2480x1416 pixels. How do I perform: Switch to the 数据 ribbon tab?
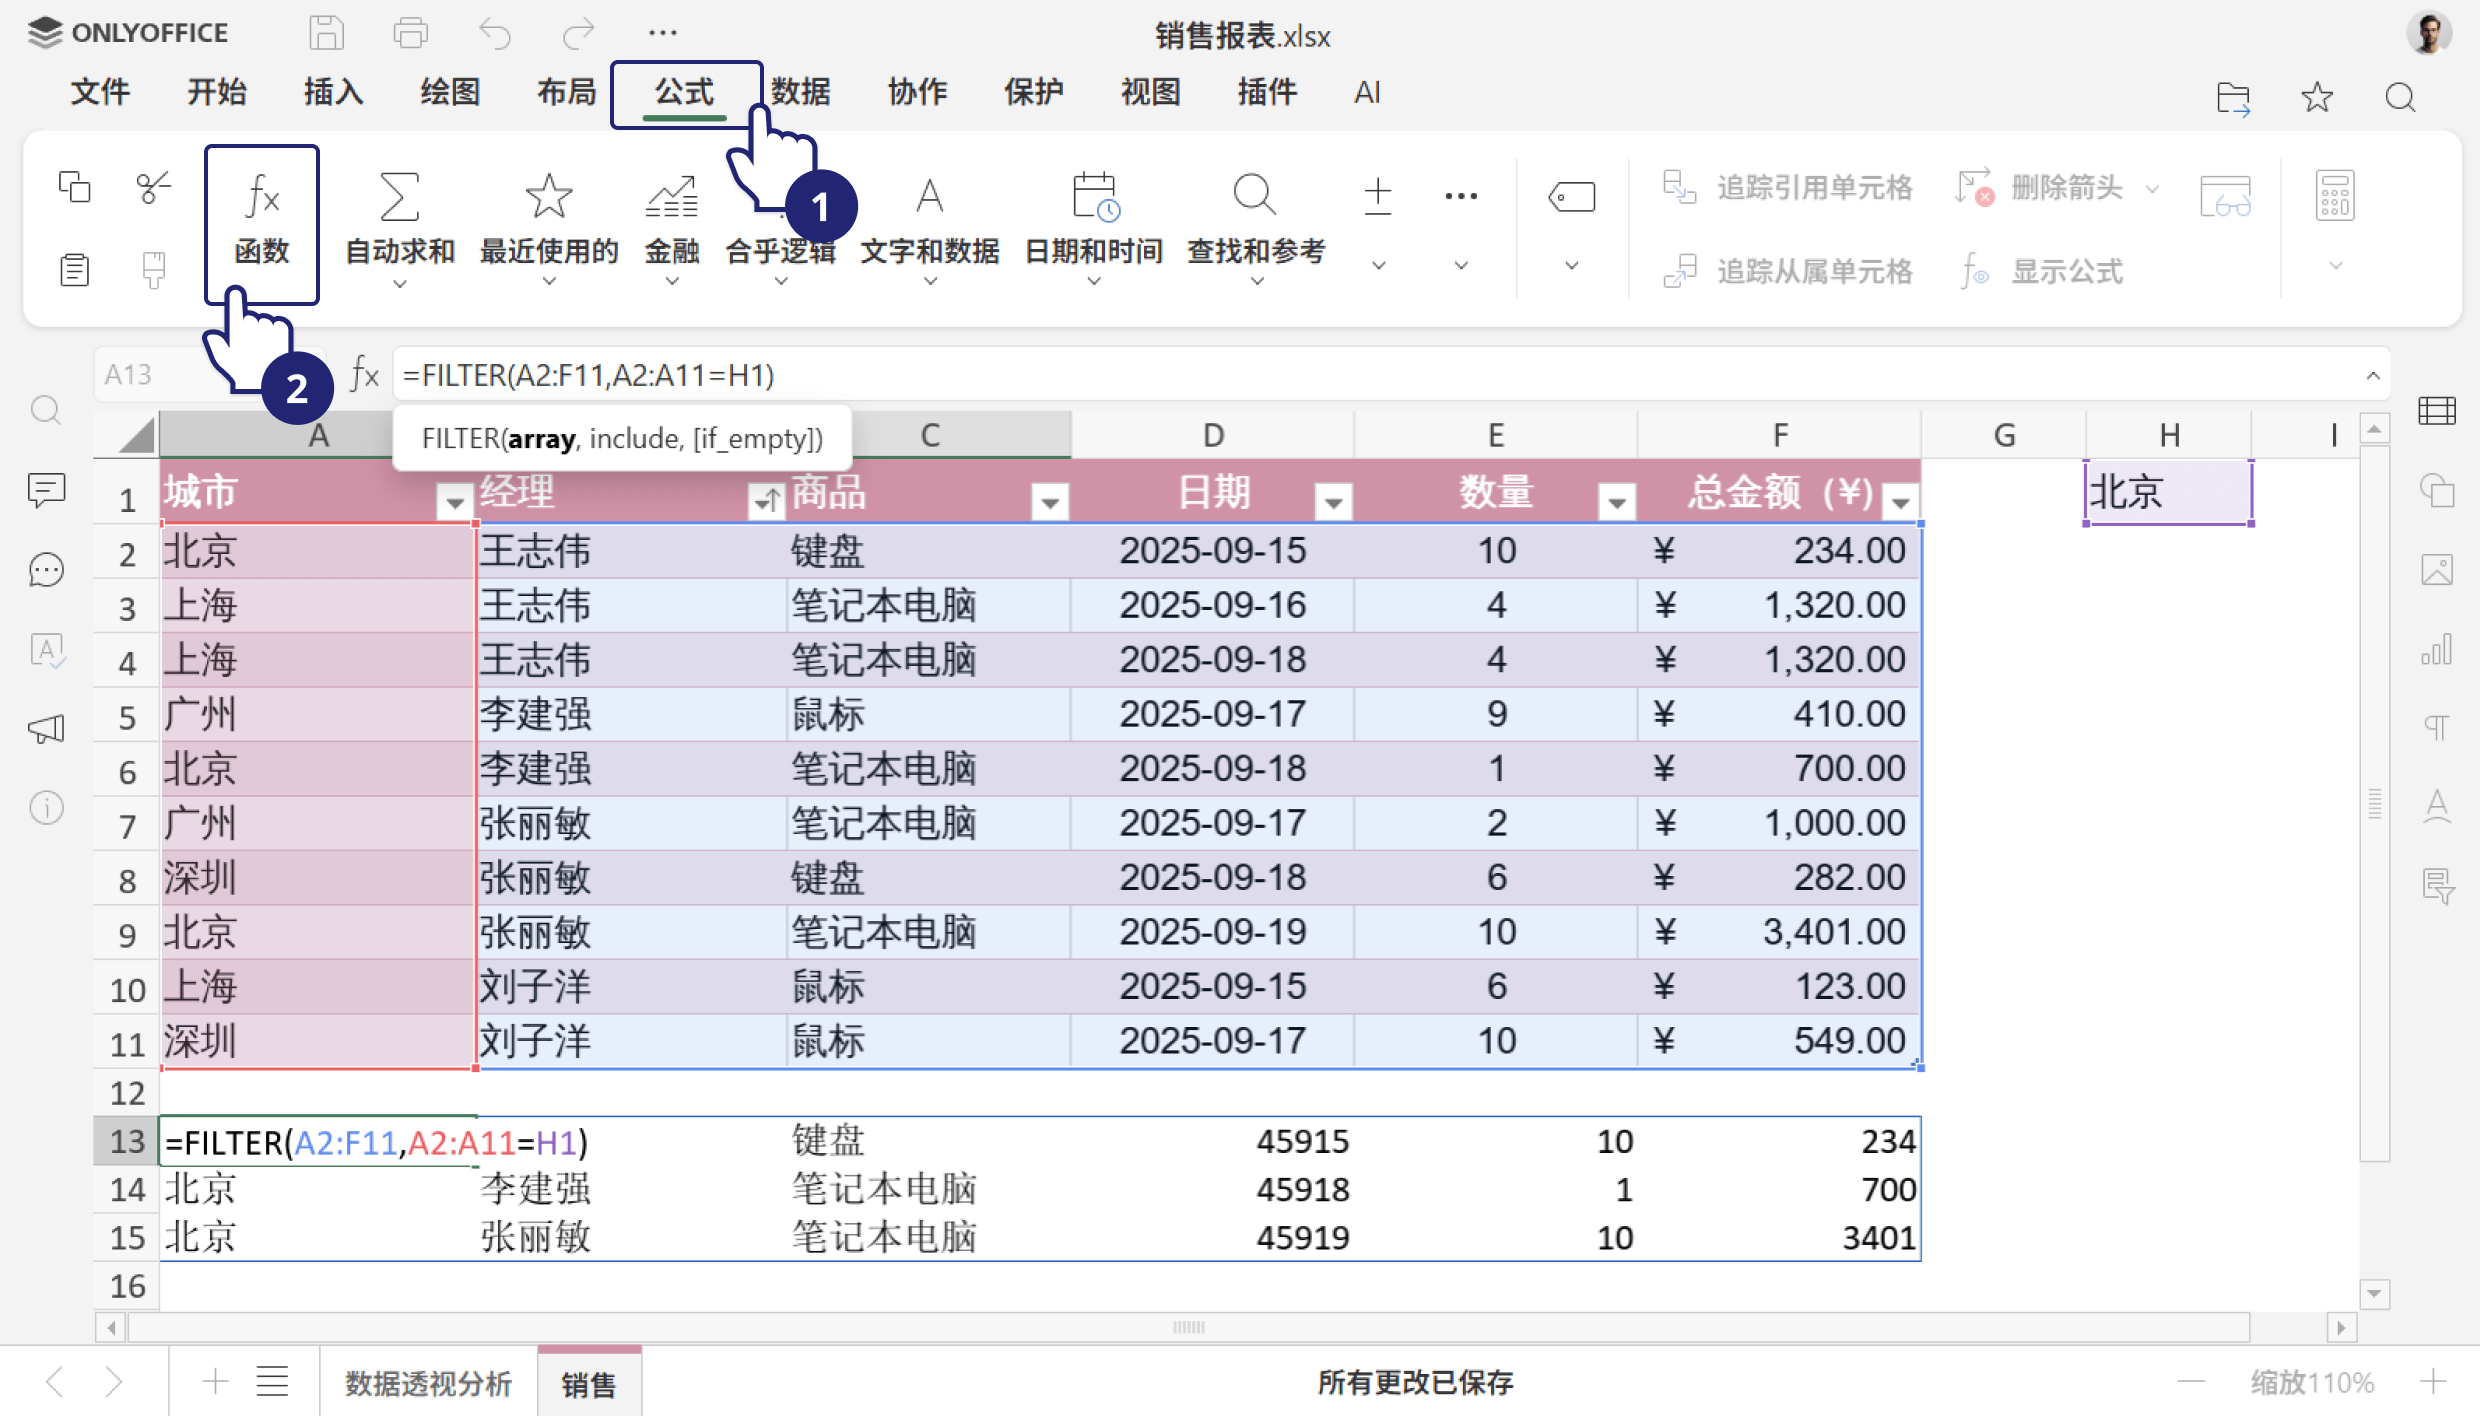800,92
